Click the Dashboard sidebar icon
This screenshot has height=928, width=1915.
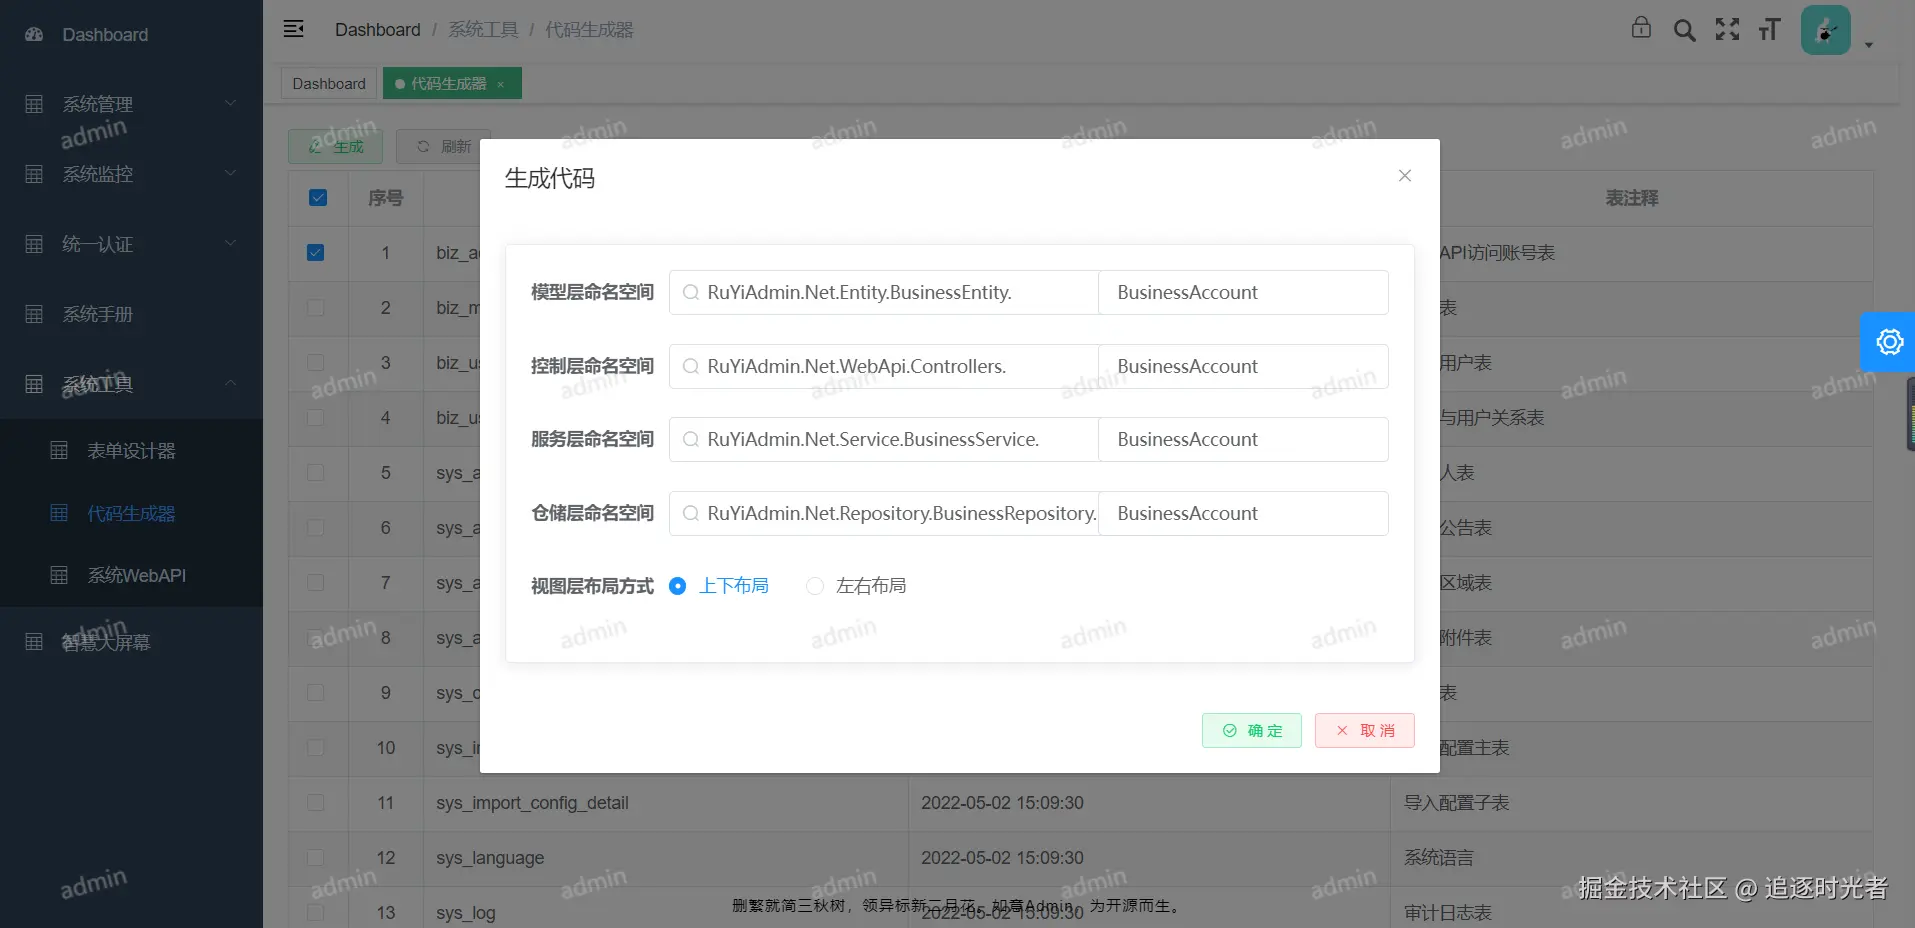click(34, 34)
